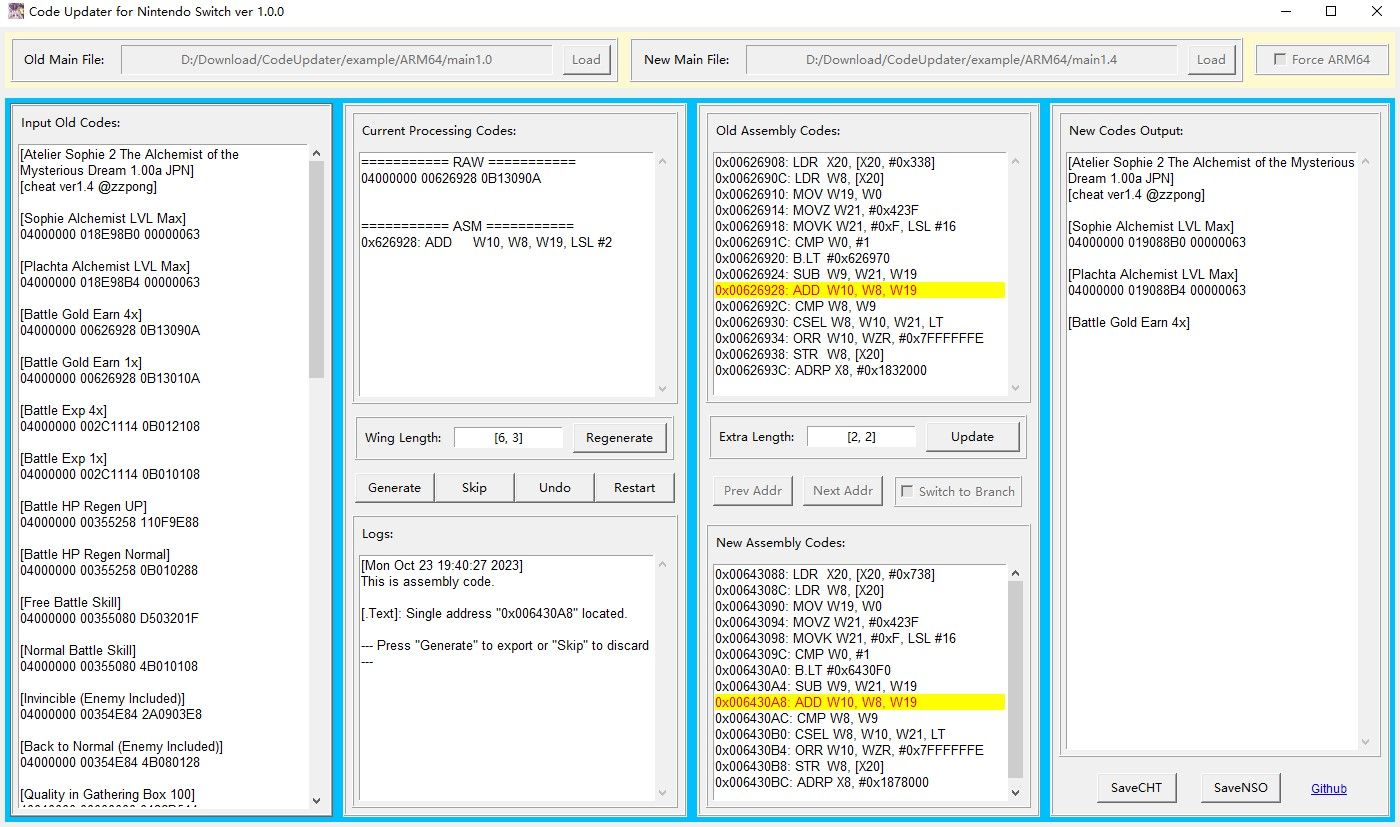Click down arrow of Old Assembly Codes scrollbar

click(1014, 388)
